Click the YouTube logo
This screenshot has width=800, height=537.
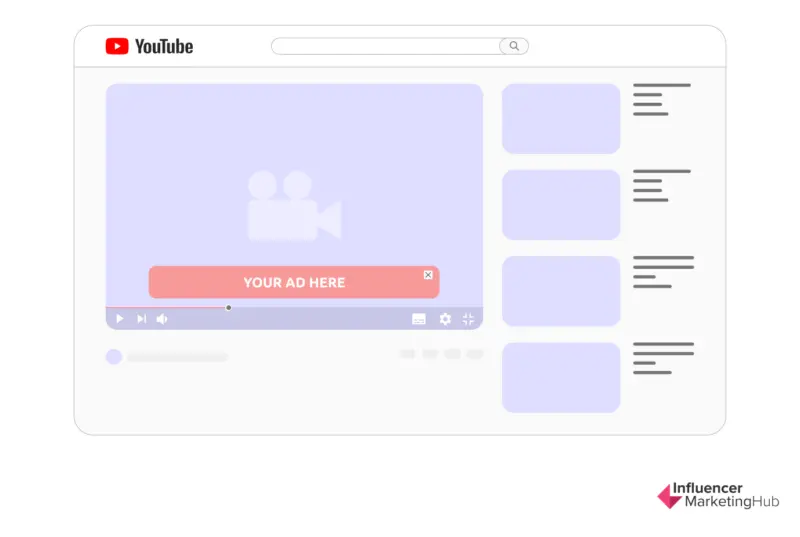pyautogui.click(x=149, y=46)
